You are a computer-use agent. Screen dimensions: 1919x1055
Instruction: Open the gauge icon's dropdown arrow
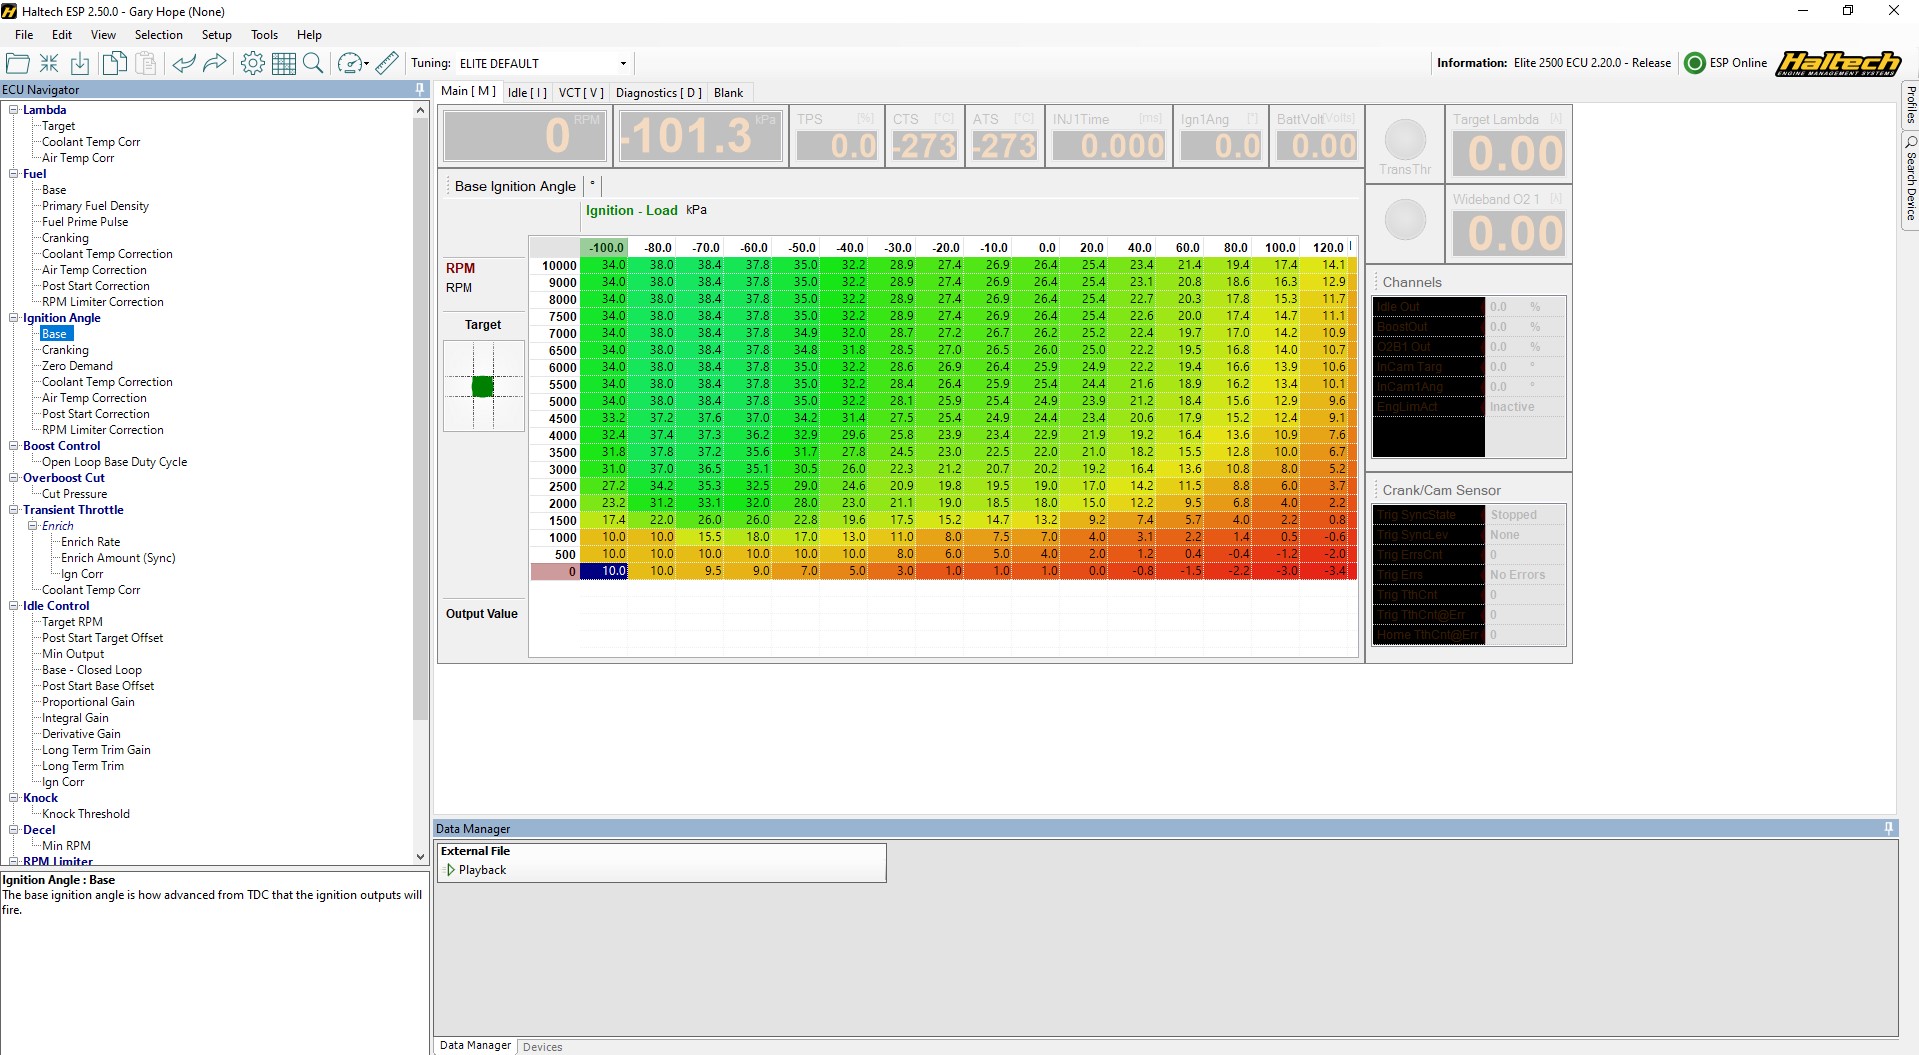click(367, 64)
